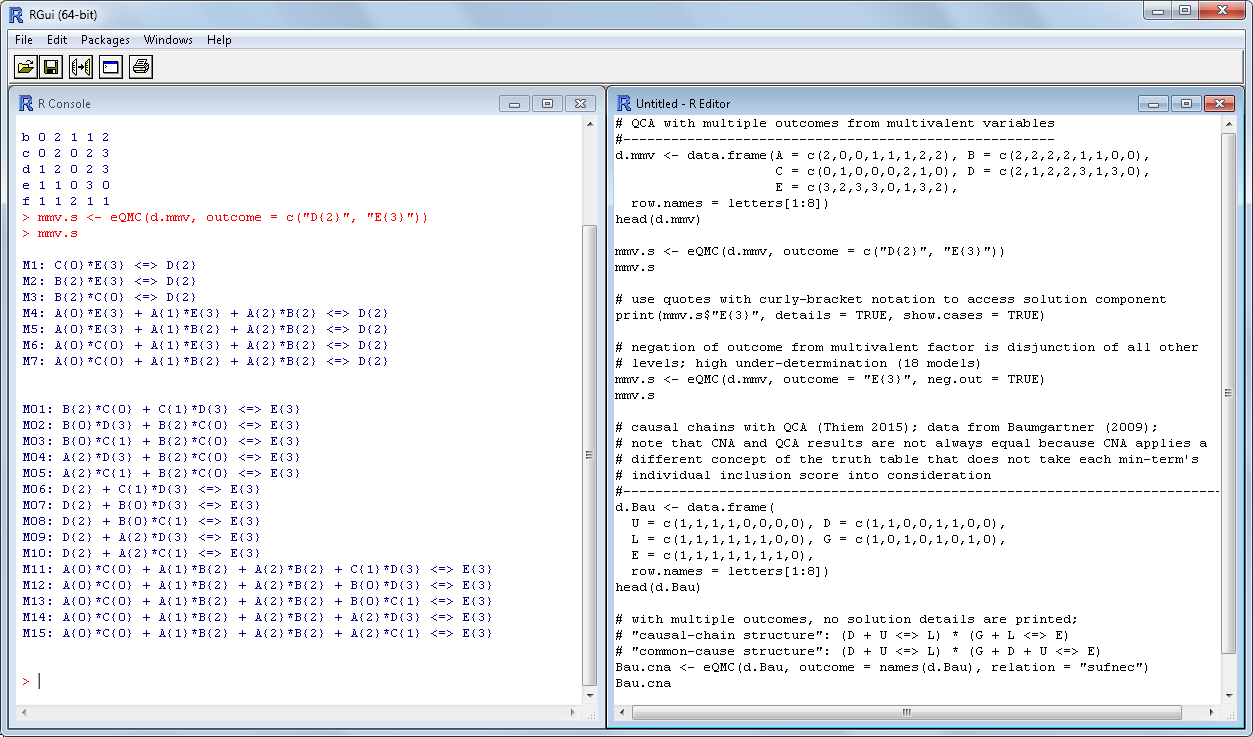Click the R Console vertical scrollbar thumb
This screenshot has width=1253, height=737.
coord(589,455)
